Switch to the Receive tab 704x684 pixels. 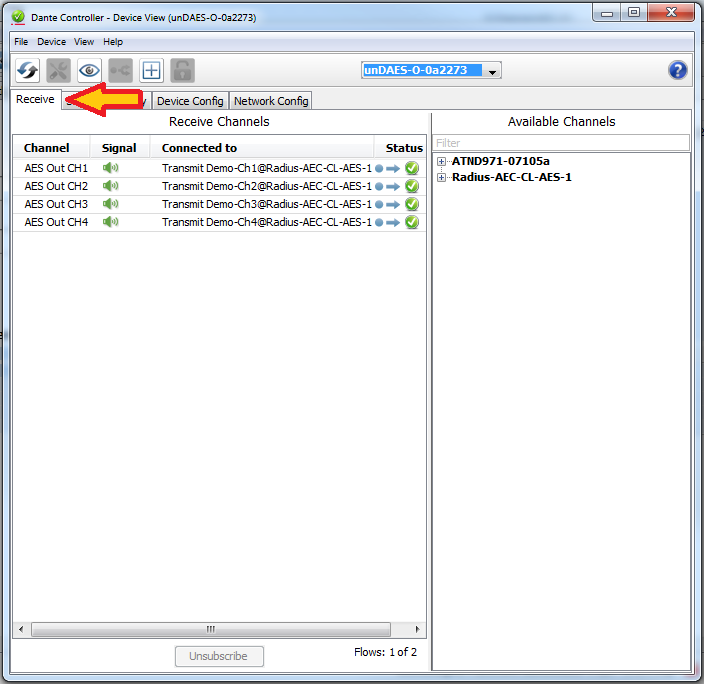point(35,99)
